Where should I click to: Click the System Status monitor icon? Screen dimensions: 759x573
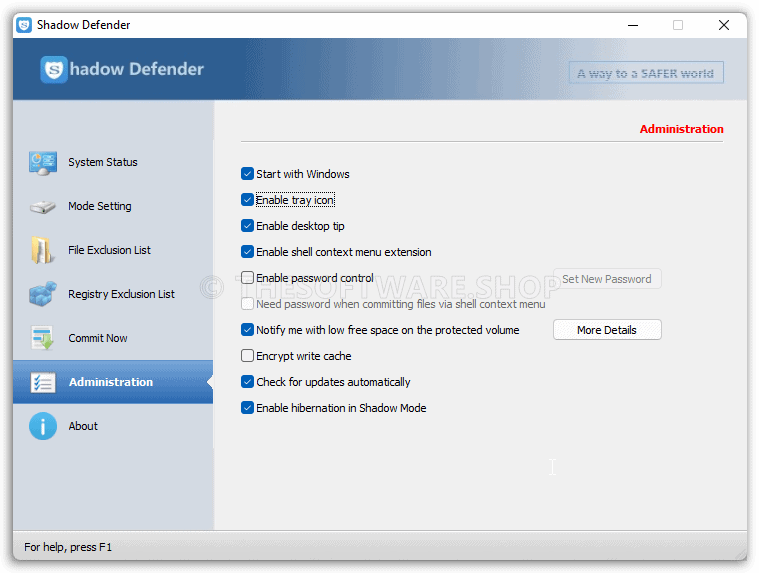[43, 163]
